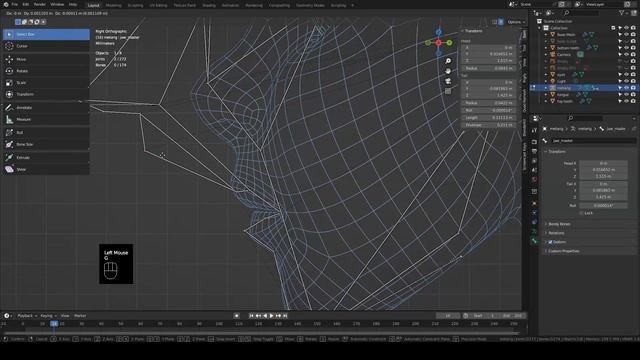The image size is (640, 360).
Task: Expand the Base Mesh outliner row
Action: pyautogui.click(x=546, y=35)
